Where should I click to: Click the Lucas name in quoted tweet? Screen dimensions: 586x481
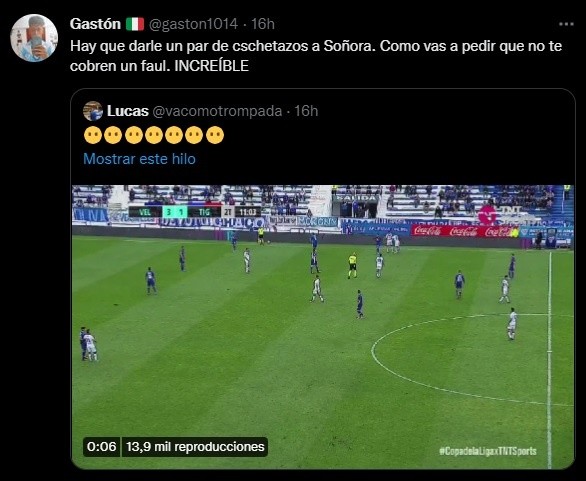[x=128, y=111]
